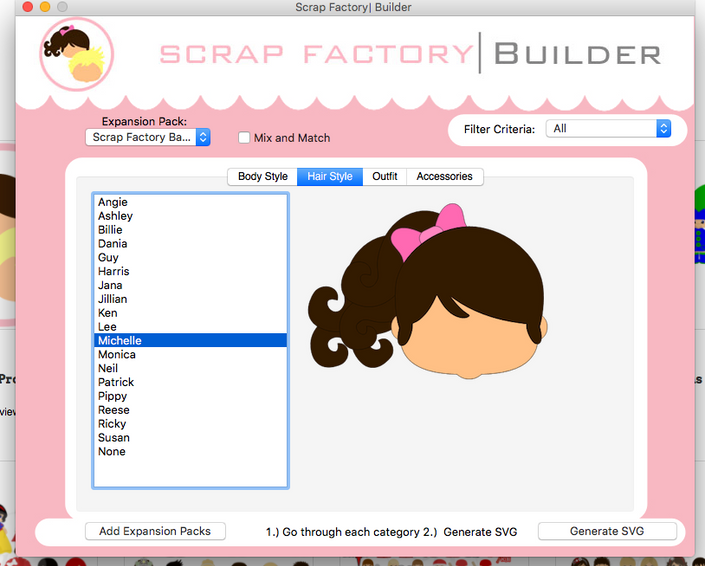Screen dimensions: 705x566
Task: Switch to the Outfit tab
Action: pos(384,176)
